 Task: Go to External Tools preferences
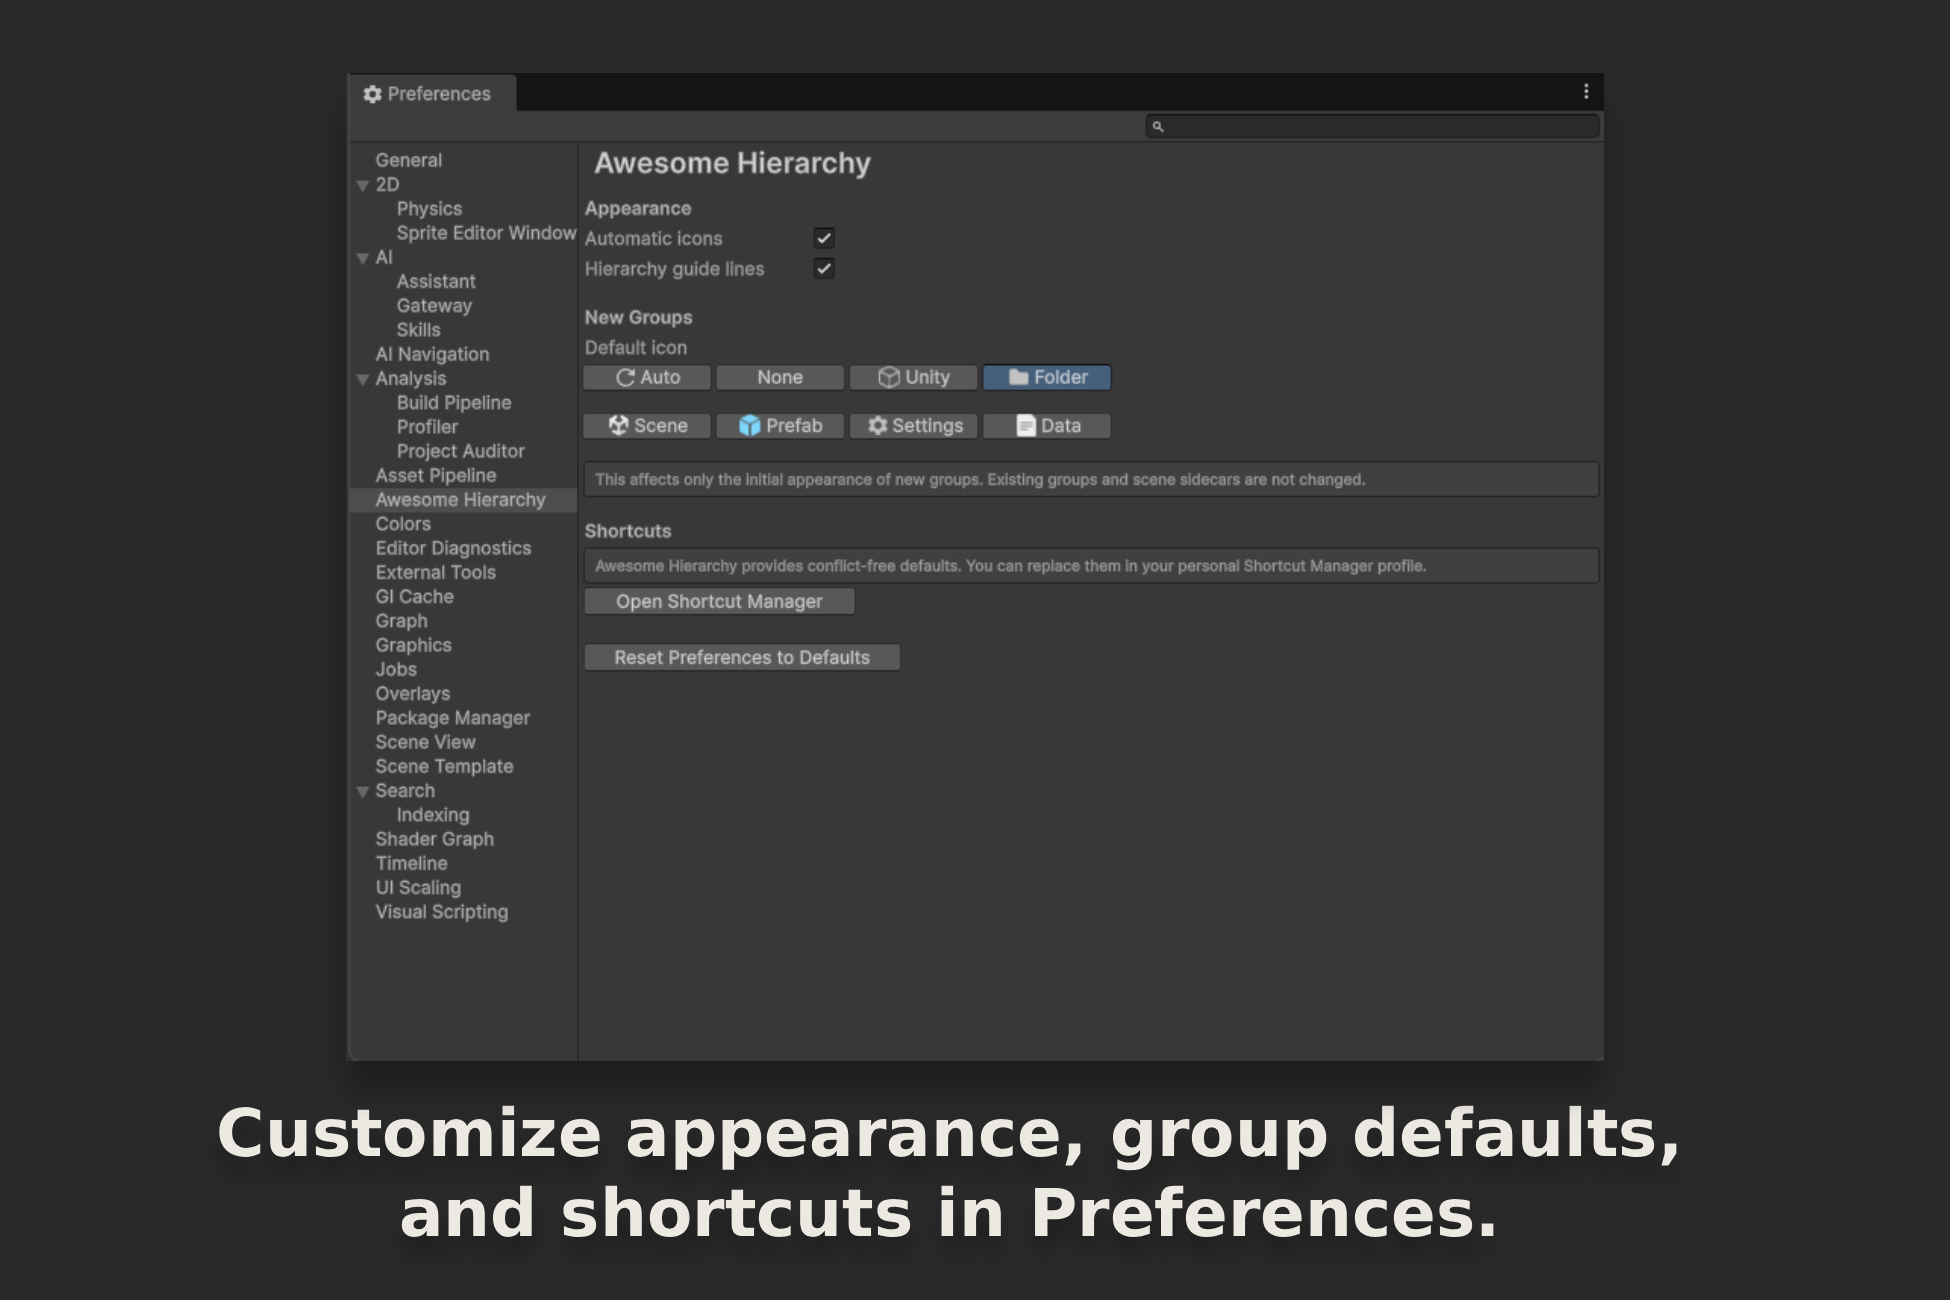tap(436, 572)
